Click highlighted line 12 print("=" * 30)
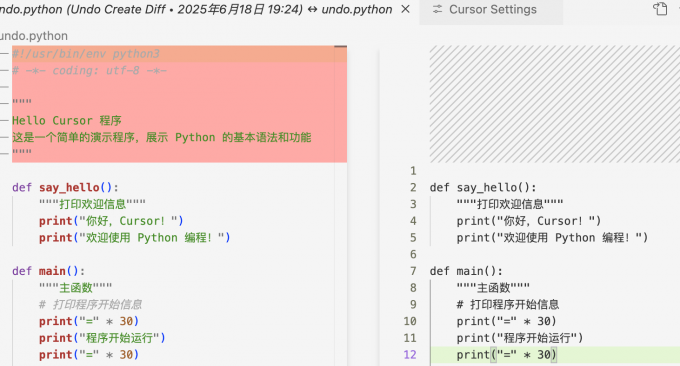Image resolution: width=680 pixels, height=366 pixels. click(x=506, y=355)
